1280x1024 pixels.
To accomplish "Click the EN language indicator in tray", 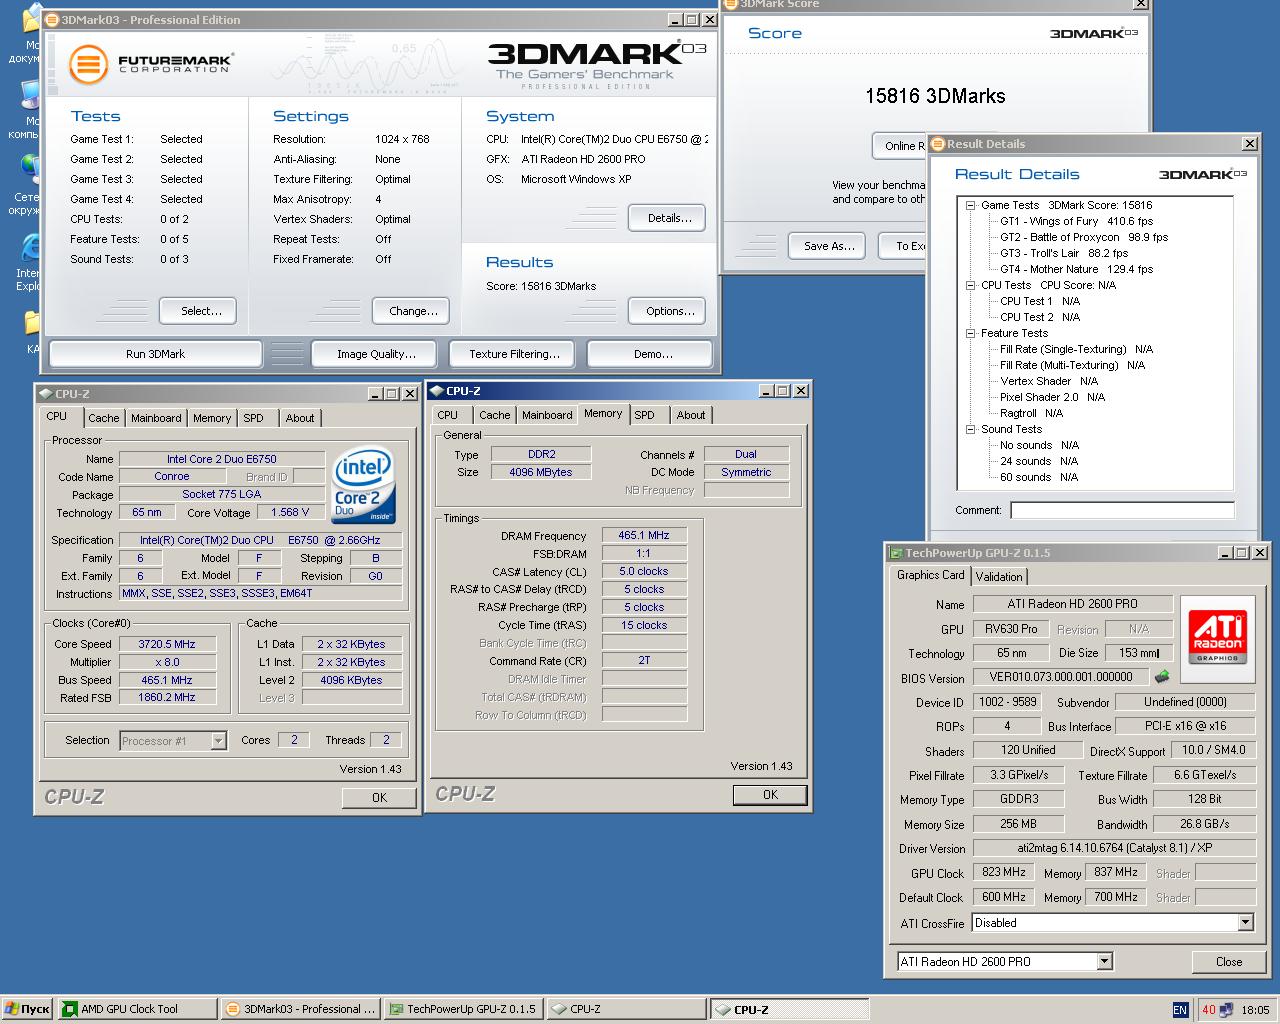I will tap(1180, 1010).
